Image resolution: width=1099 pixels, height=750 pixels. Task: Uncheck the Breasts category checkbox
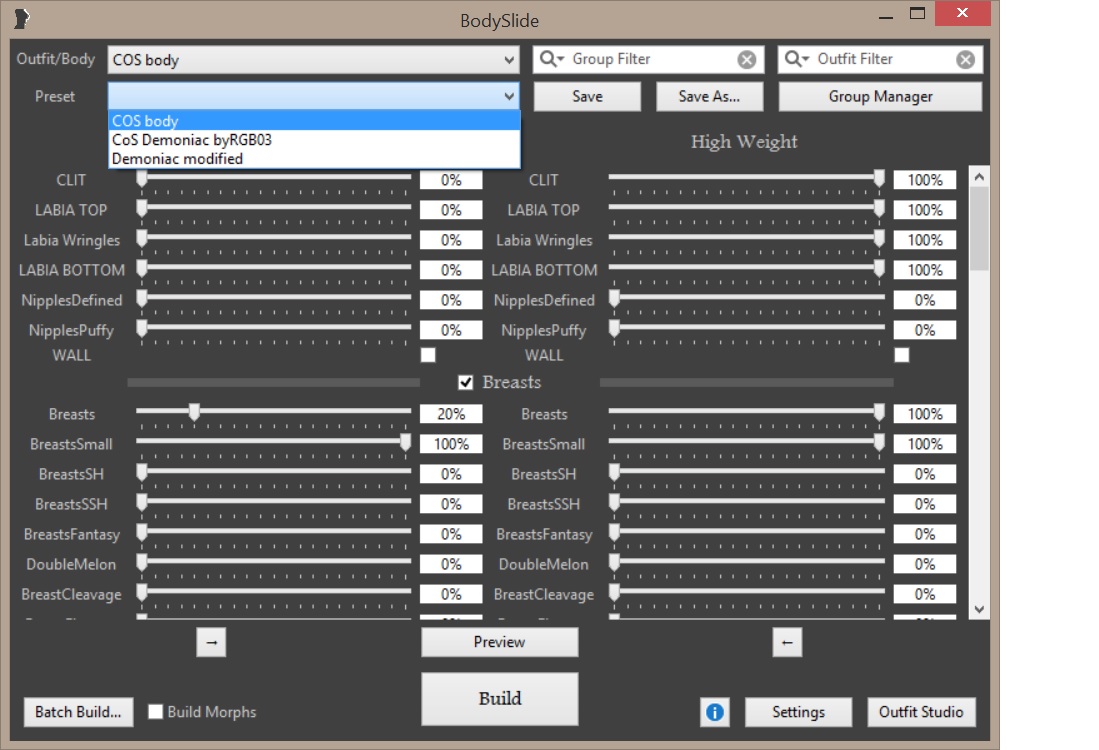click(x=465, y=382)
